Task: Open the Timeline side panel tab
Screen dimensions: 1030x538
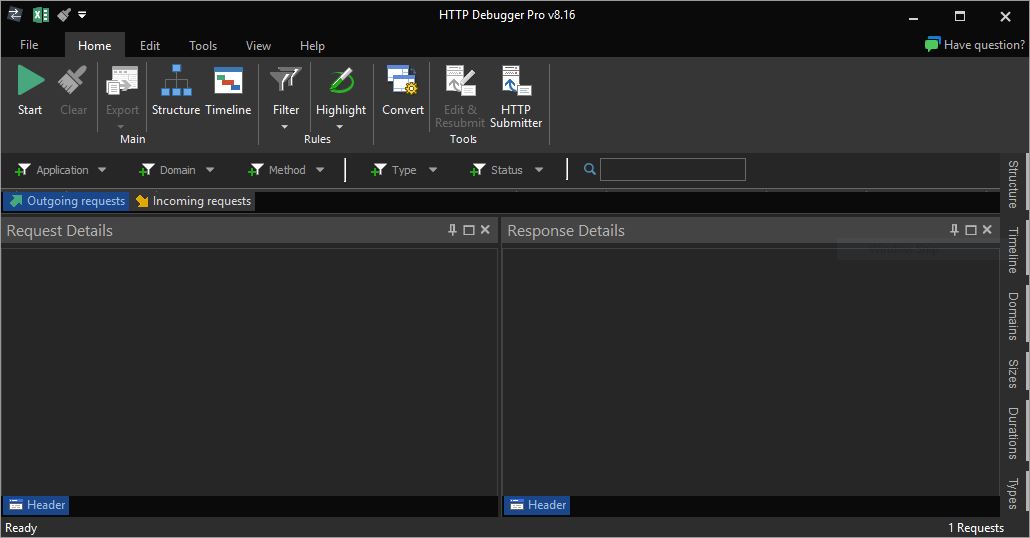Action: coord(1014,250)
